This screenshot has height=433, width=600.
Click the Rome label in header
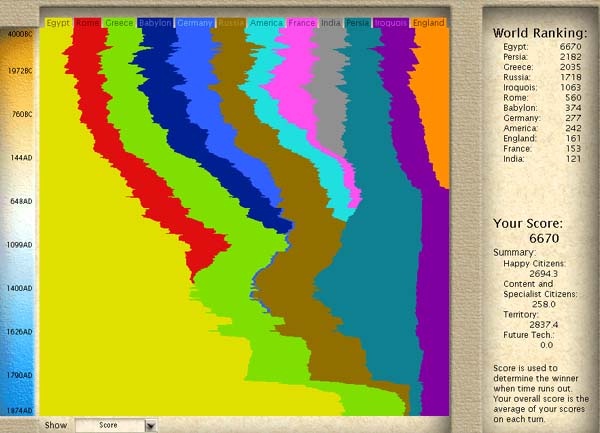click(x=88, y=22)
